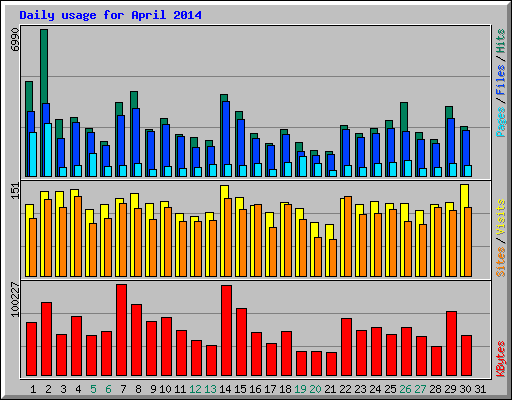Click the red KBytes bar for day 14
This screenshot has height=400, width=512.
click(226, 331)
